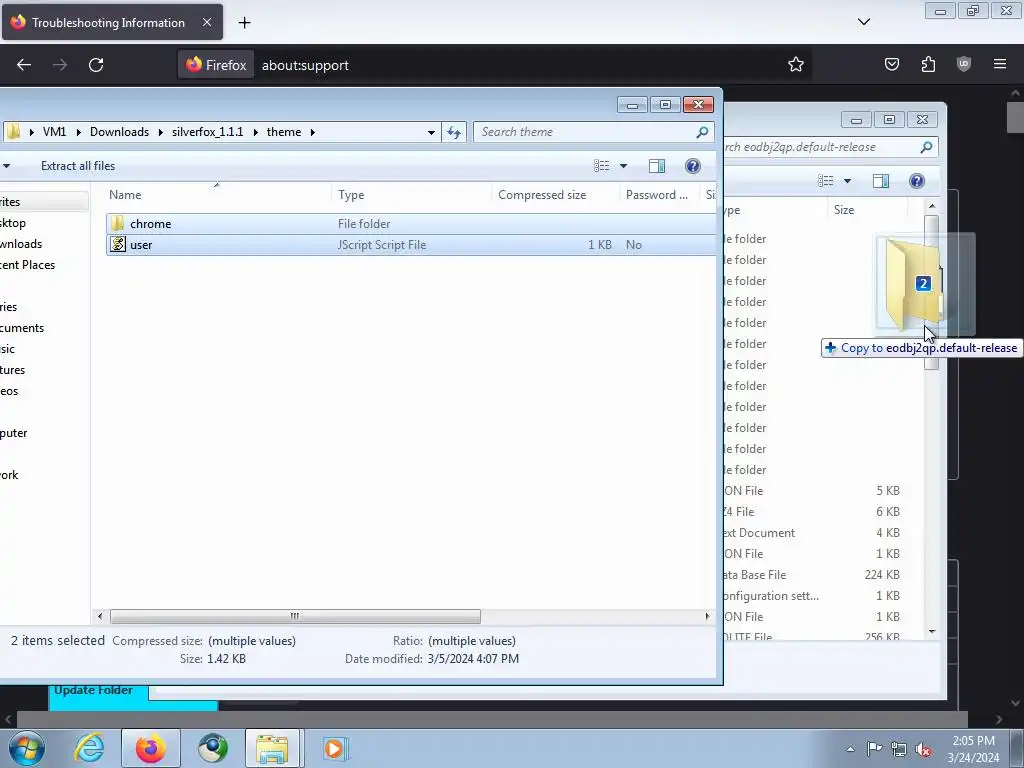Click the about:support URL field

pos(305,65)
